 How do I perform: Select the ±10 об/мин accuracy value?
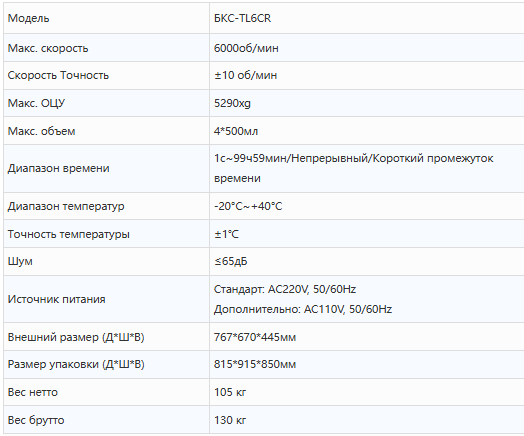coord(245,75)
